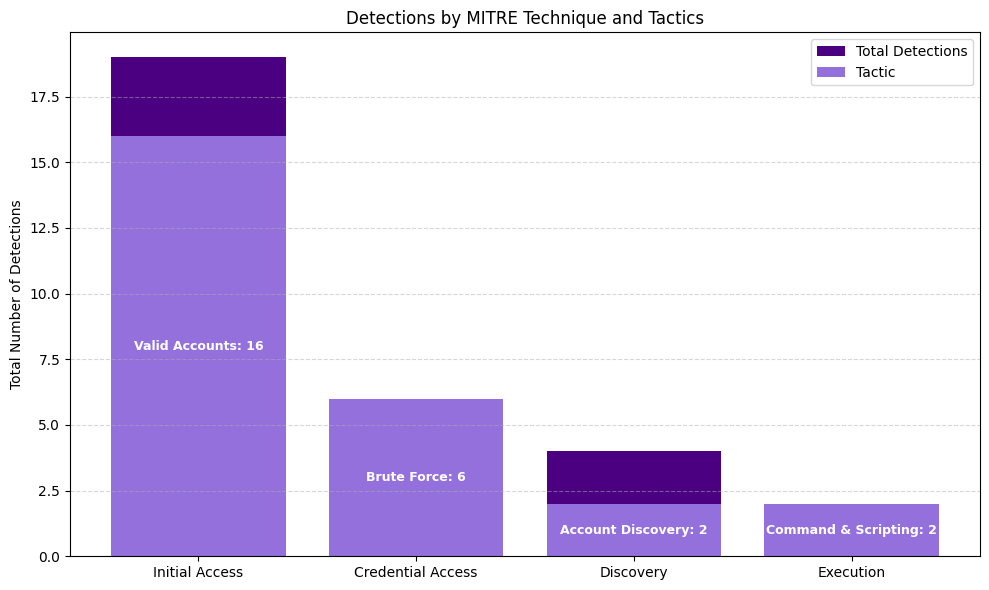
Task: Click the y-axis title 'Total Number of Detections'
Action: pyautogui.click(x=16, y=295)
